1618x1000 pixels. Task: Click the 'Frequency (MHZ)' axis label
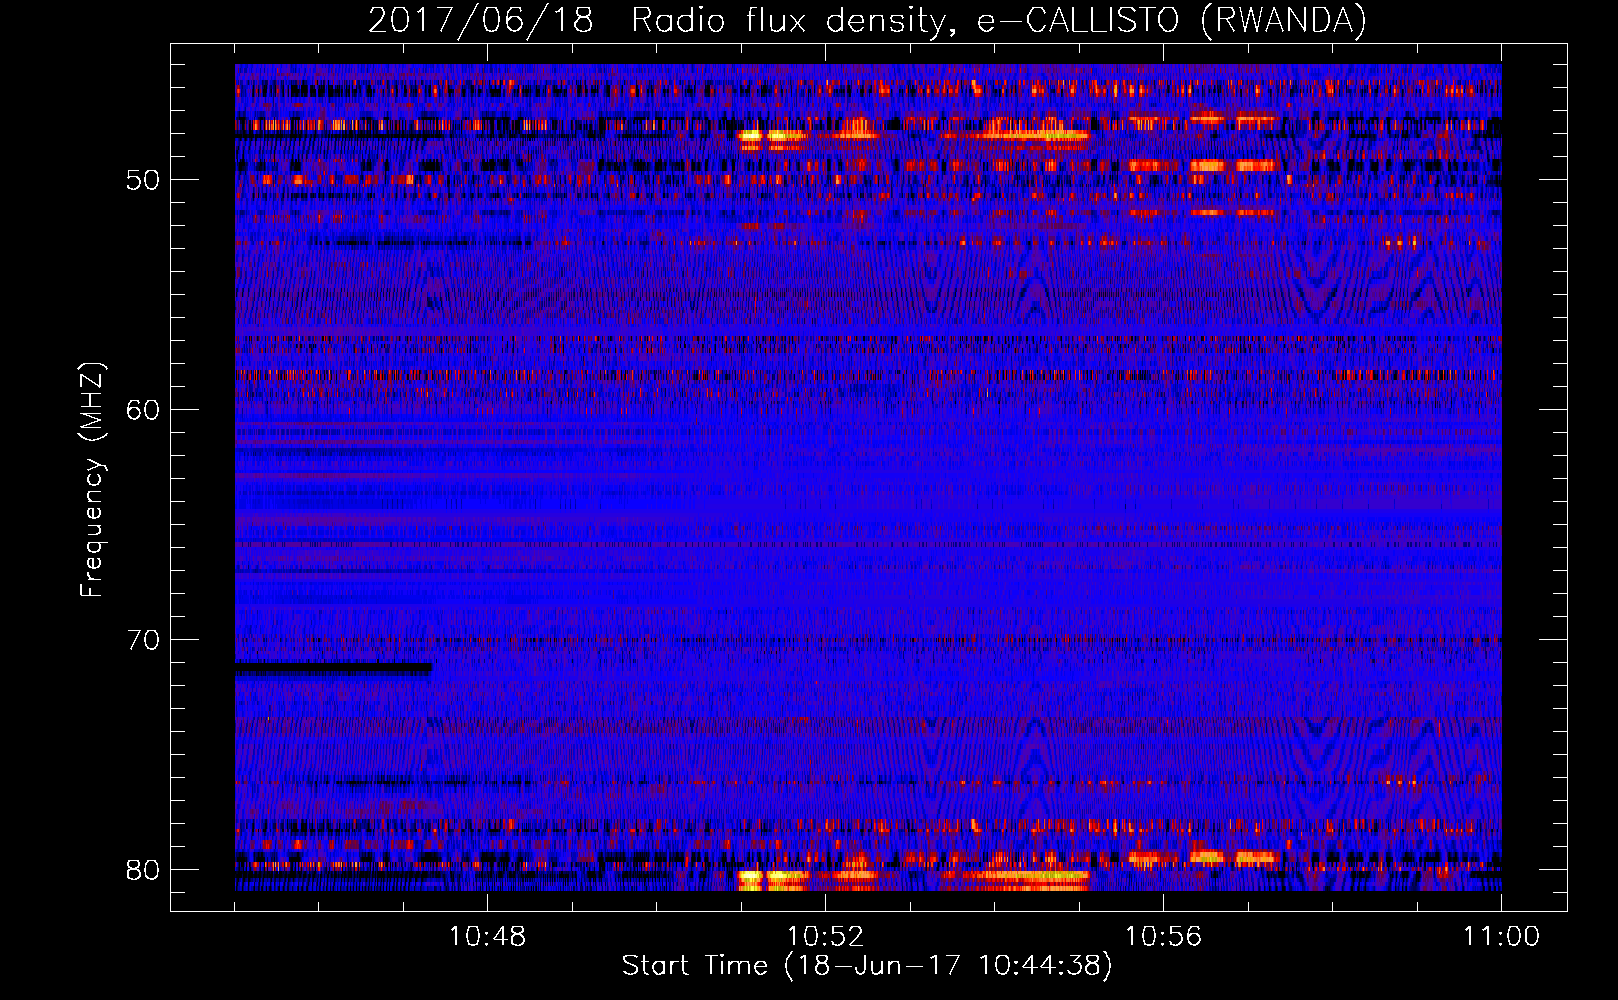92,480
